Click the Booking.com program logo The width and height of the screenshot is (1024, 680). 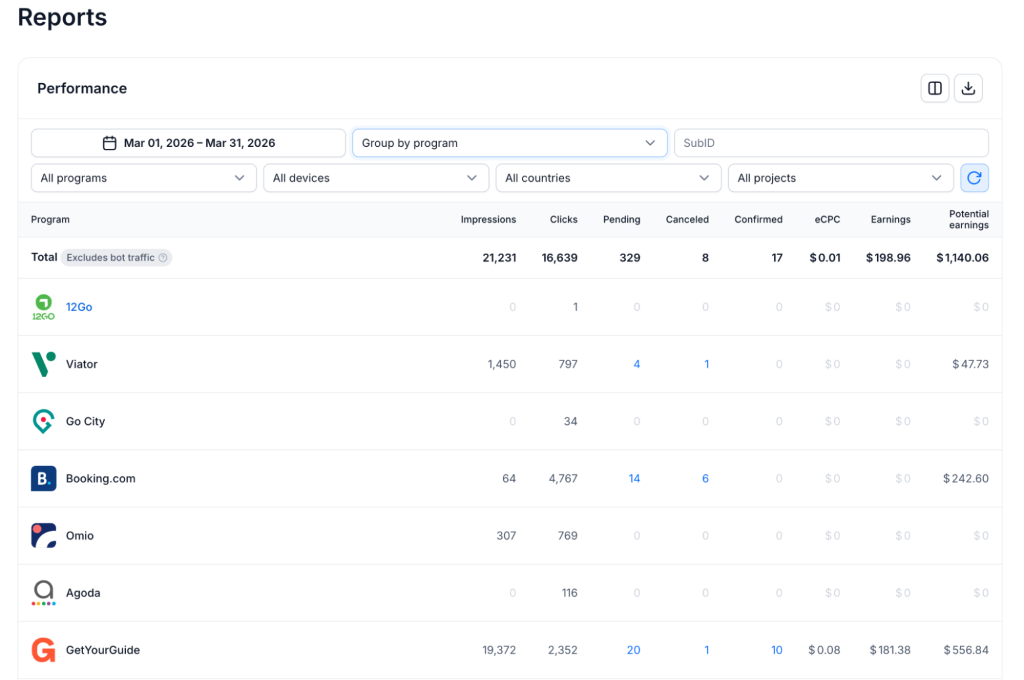(44, 478)
